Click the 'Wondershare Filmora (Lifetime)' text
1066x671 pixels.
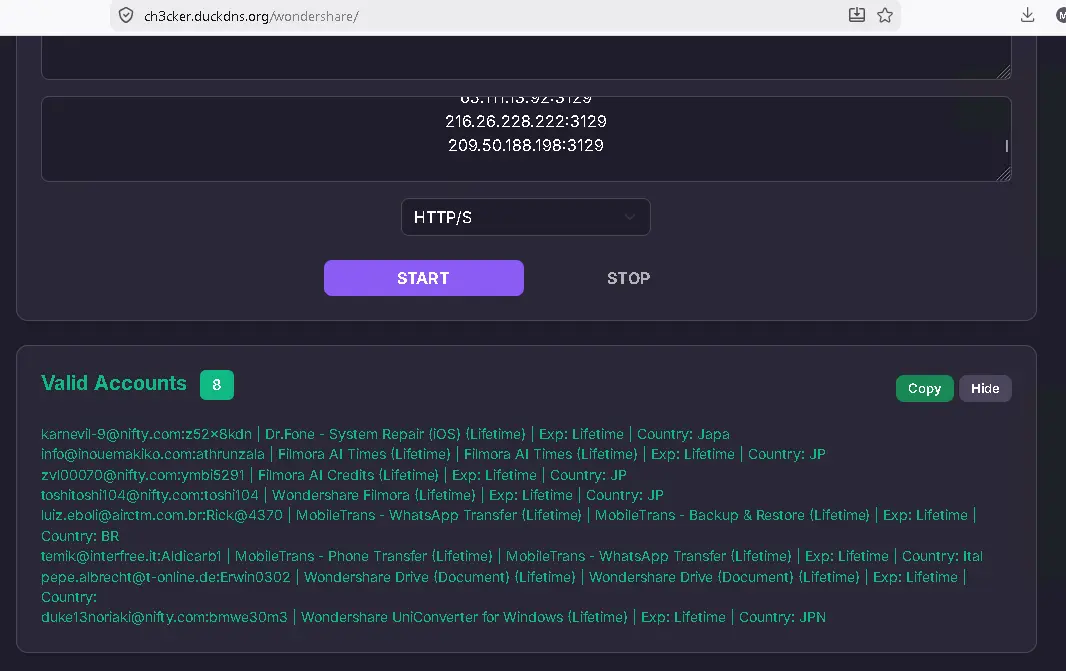[374, 495]
